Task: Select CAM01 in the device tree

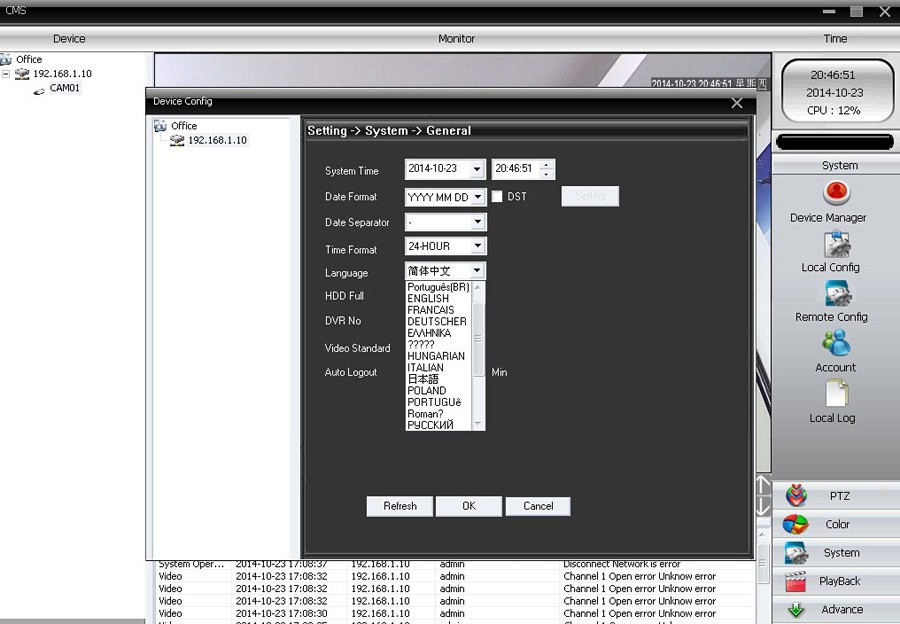Action: click(x=64, y=88)
